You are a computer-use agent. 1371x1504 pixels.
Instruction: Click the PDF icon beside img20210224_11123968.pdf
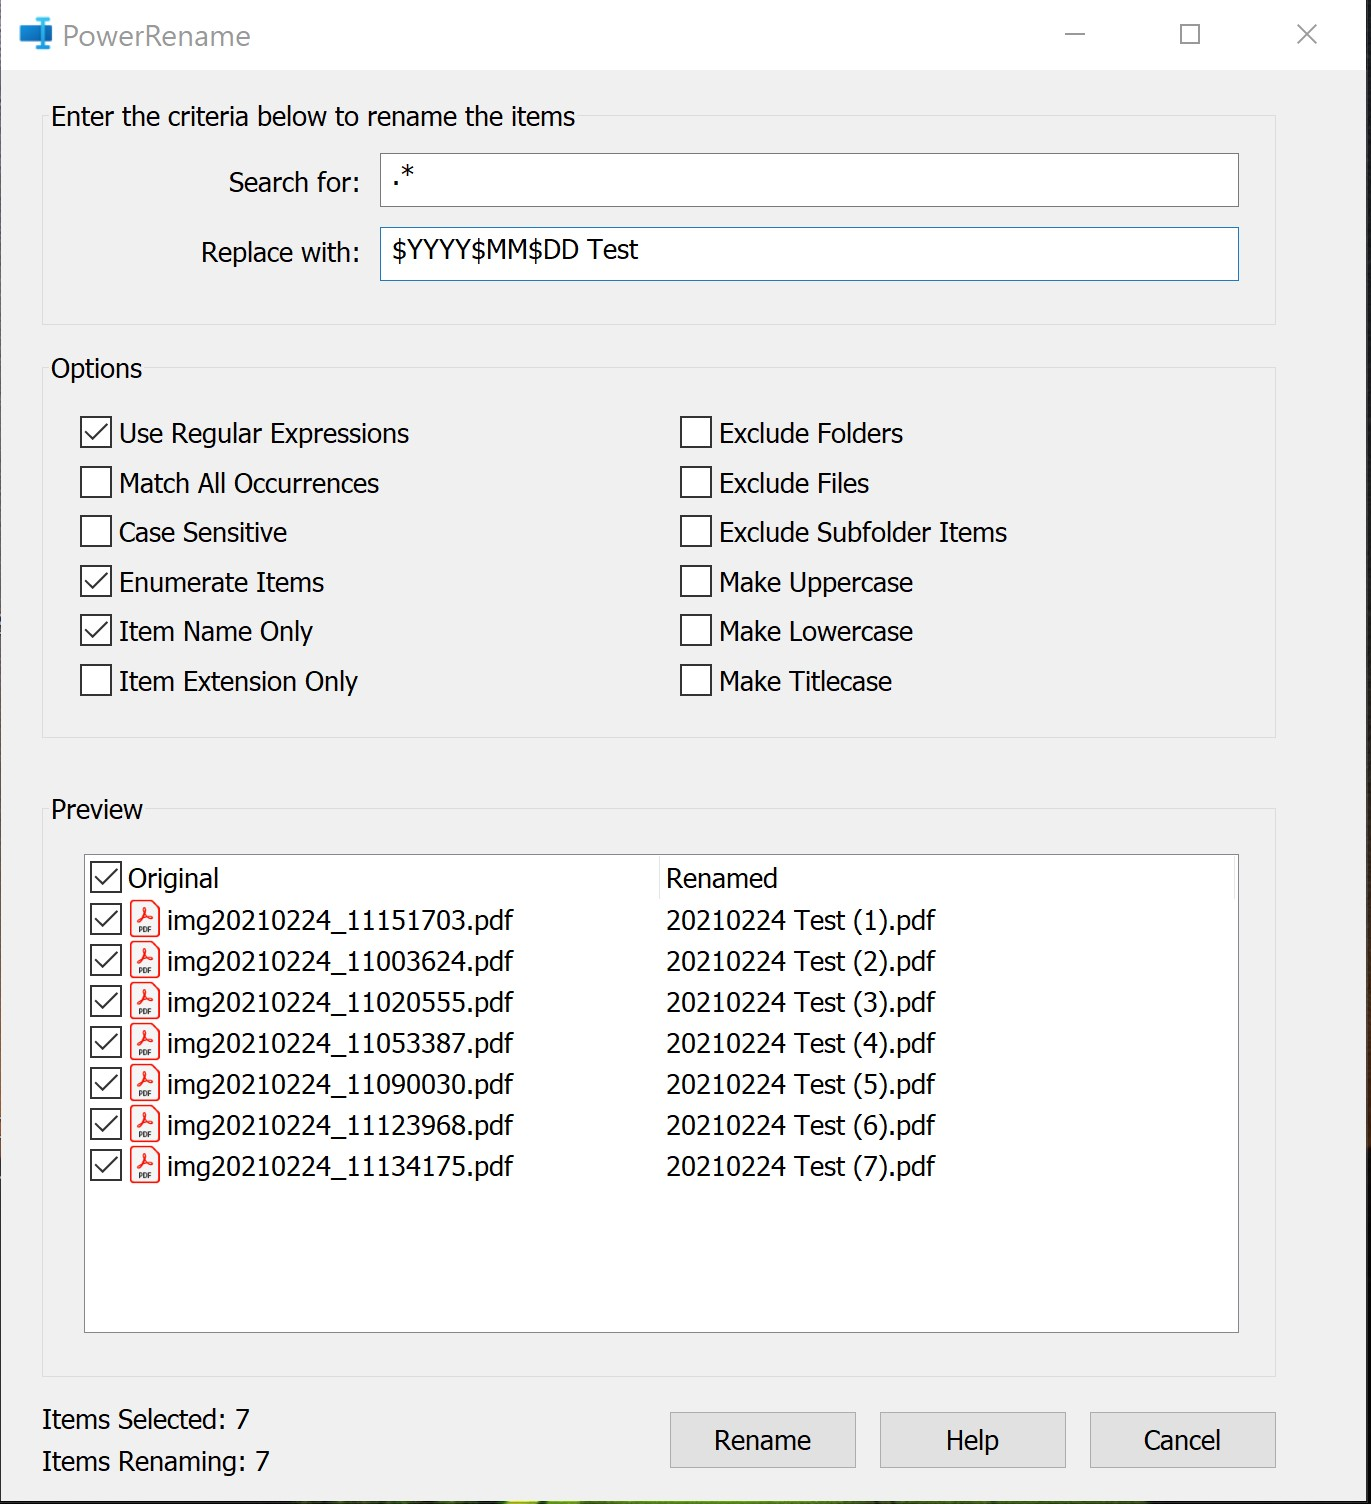(144, 1124)
